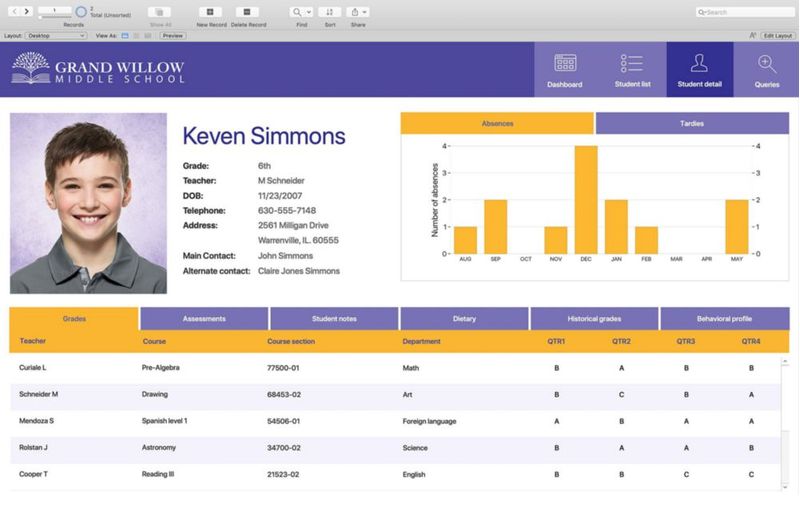Click the Grand Willow Middle School logo
This screenshot has width=800, height=510.
pyautogui.click(x=98, y=68)
